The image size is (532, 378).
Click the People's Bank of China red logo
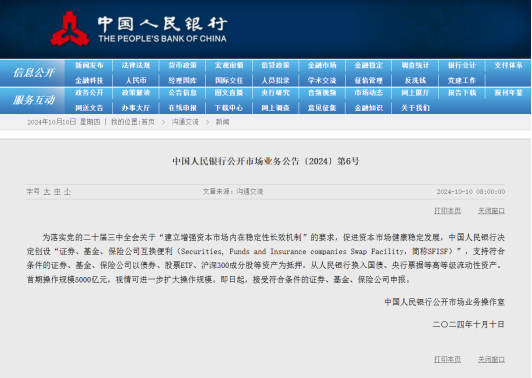pyautogui.click(x=70, y=29)
